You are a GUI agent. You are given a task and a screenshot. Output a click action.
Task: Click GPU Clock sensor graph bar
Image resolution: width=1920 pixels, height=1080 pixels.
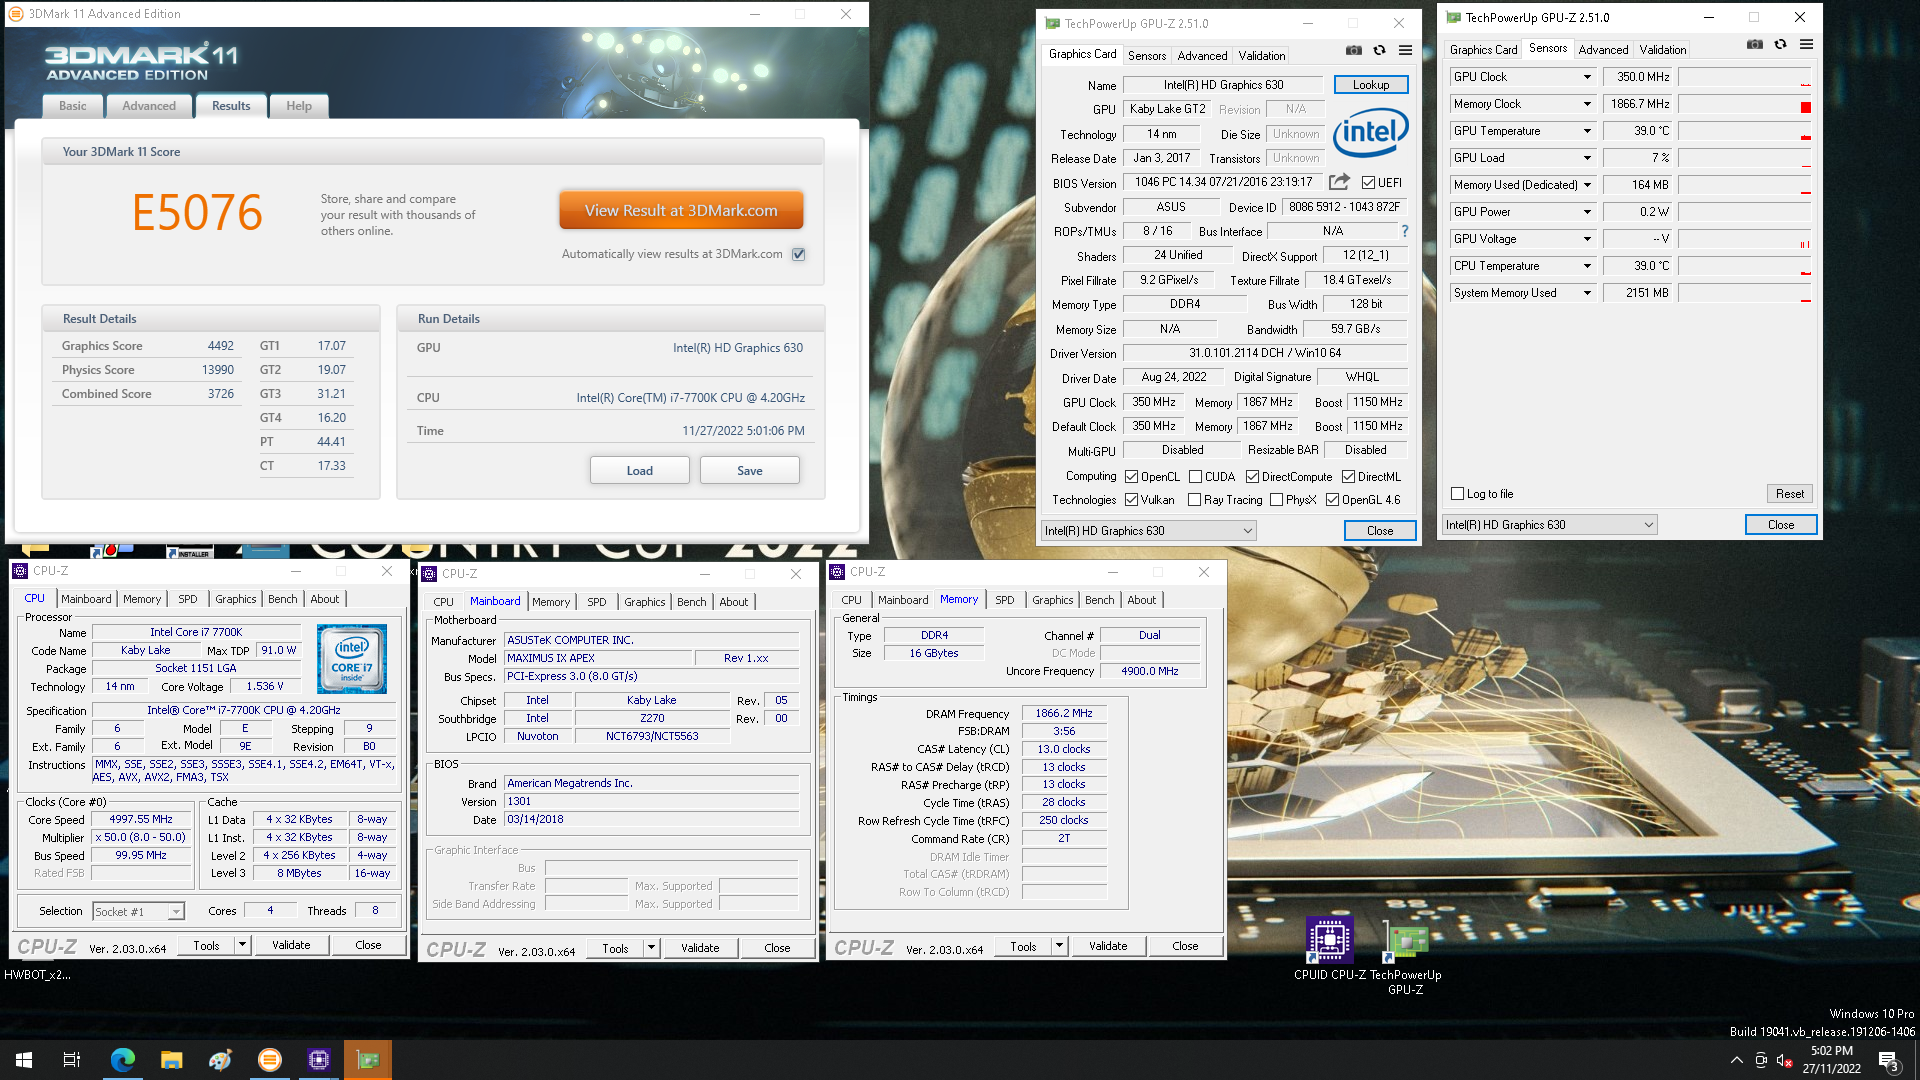click(x=1744, y=77)
